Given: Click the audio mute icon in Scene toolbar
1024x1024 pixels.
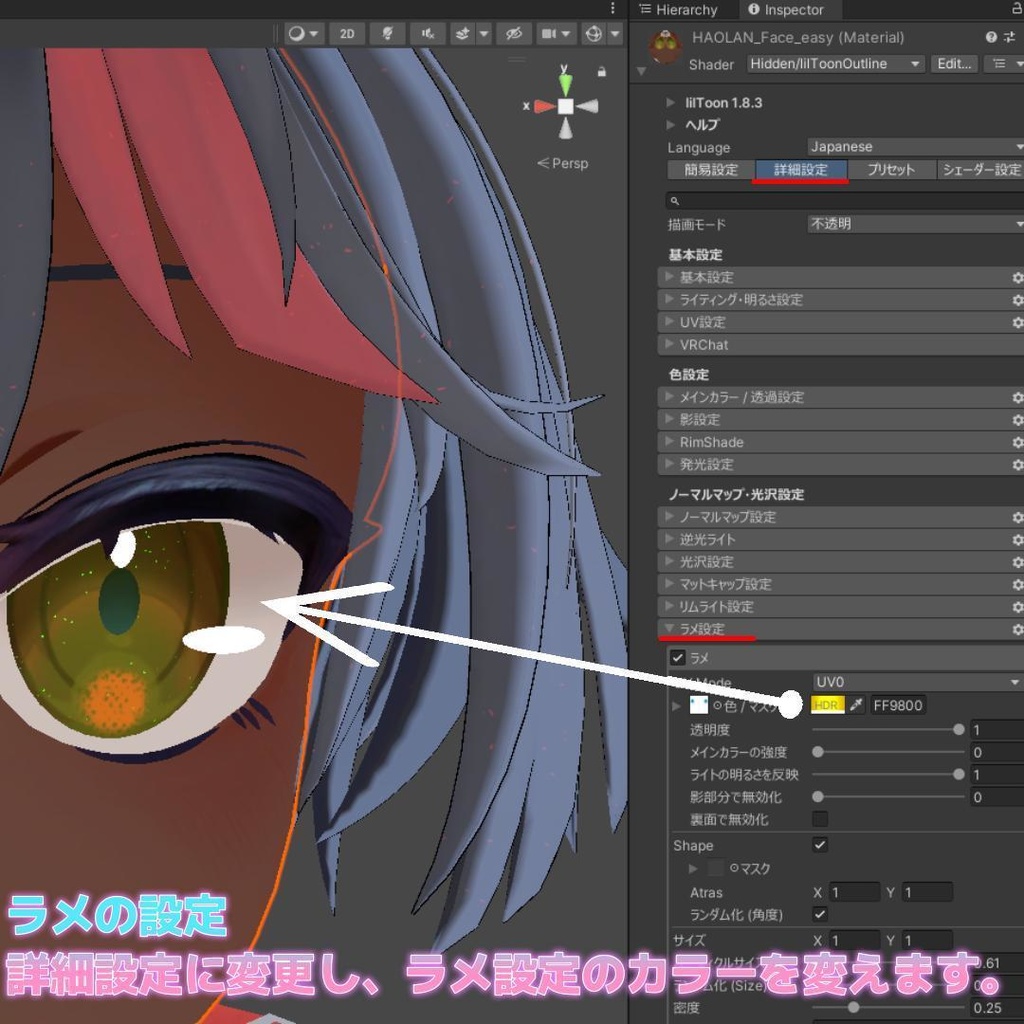Looking at the screenshot, I should [427, 33].
